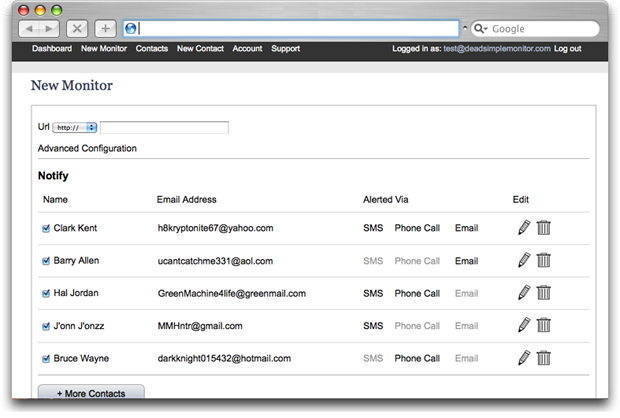Click the Google search box
The height and width of the screenshot is (418, 620).
[535, 28]
